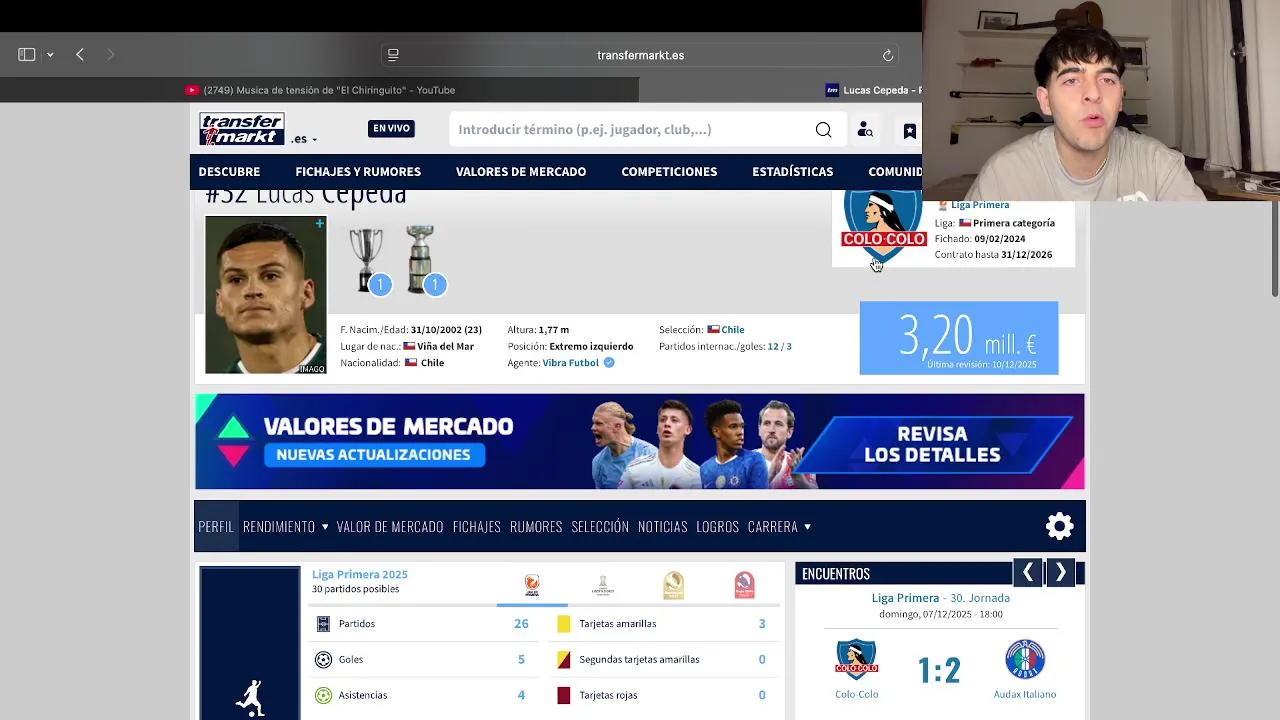This screenshot has height=720, width=1280.
Task: Click the Transfermarkt logo
Action: coord(242,129)
